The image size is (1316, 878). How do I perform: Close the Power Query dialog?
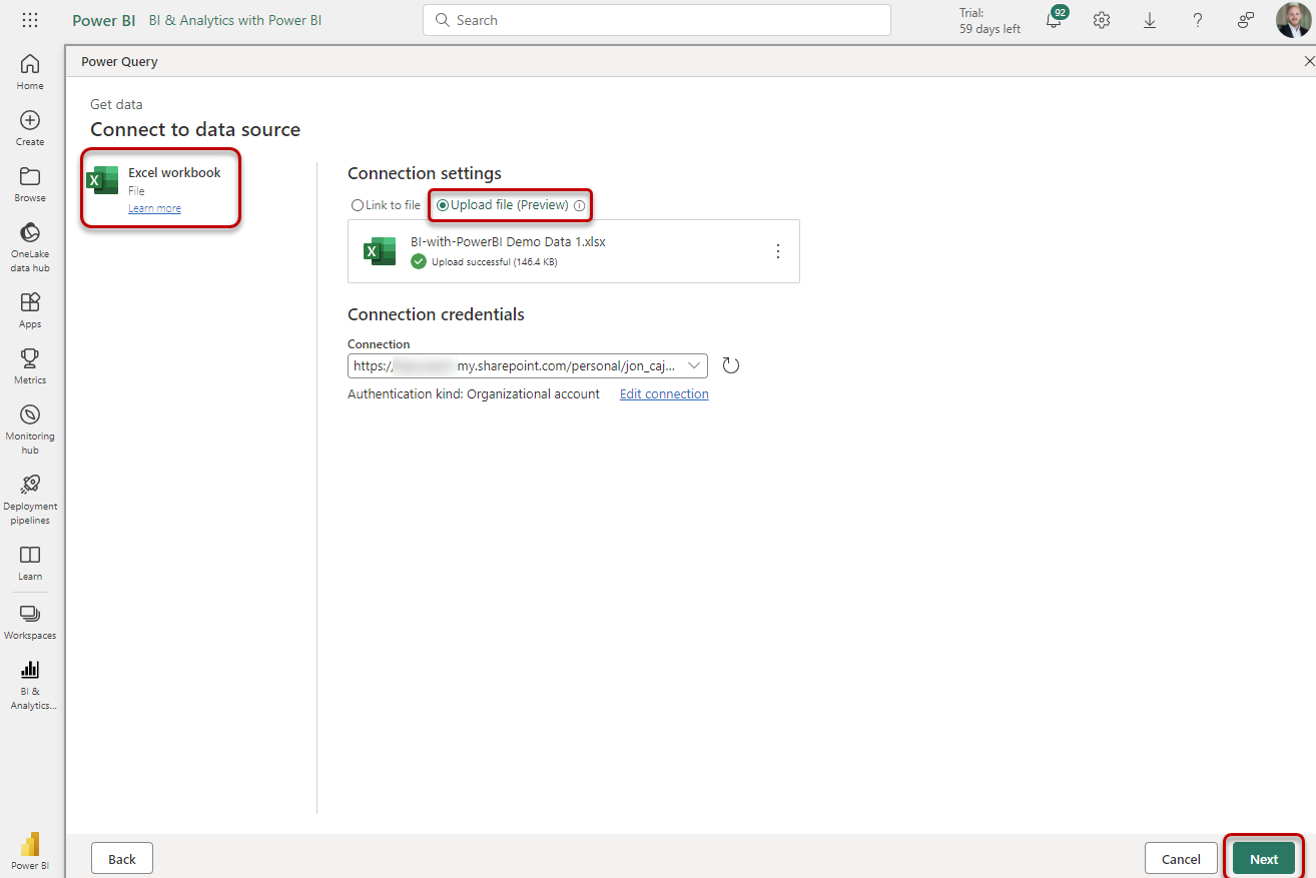(x=1309, y=61)
